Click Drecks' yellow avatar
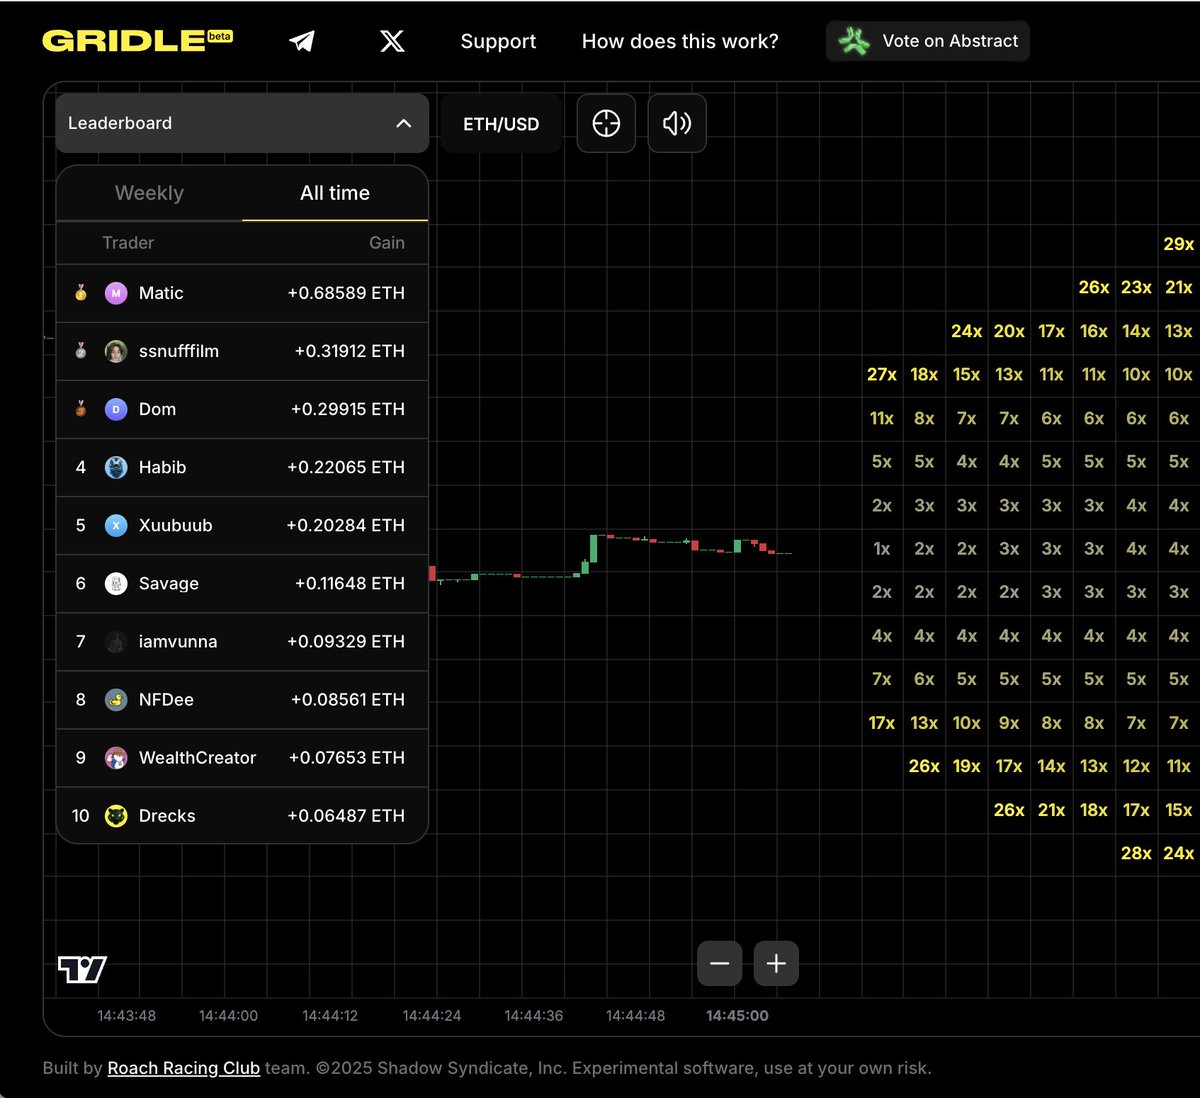1200x1098 pixels. pos(116,816)
